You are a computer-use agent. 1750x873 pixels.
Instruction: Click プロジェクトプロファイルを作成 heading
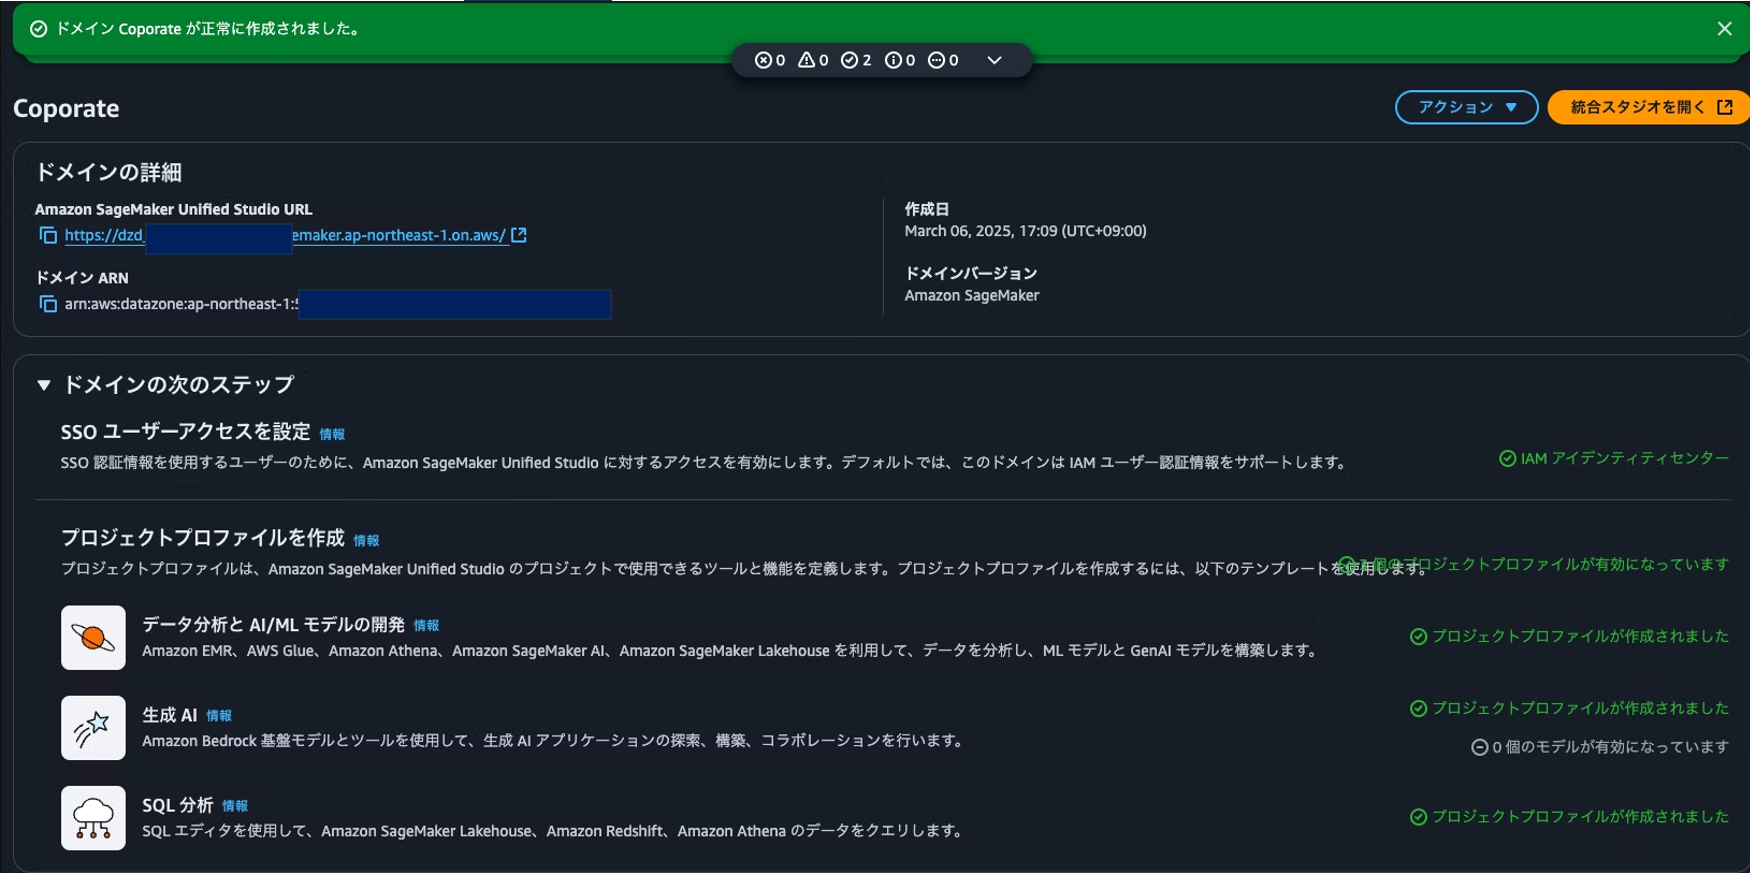coord(202,538)
